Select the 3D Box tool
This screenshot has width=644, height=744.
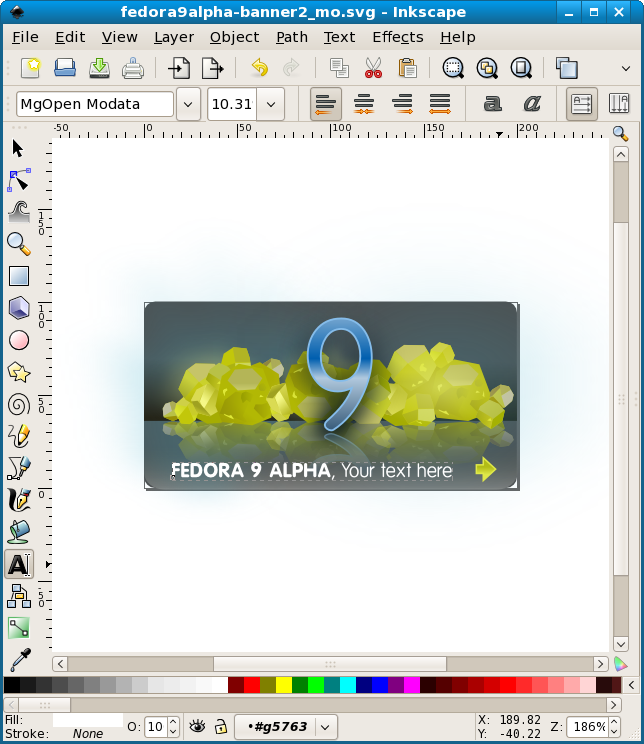click(x=19, y=308)
